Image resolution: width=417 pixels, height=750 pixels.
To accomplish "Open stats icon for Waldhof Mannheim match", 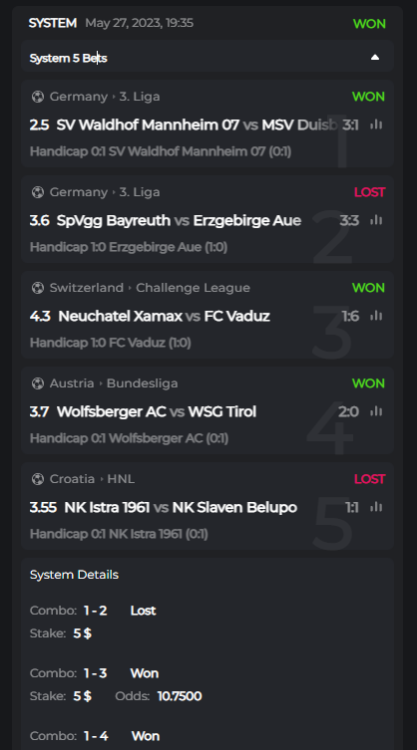I will tap(376, 124).
